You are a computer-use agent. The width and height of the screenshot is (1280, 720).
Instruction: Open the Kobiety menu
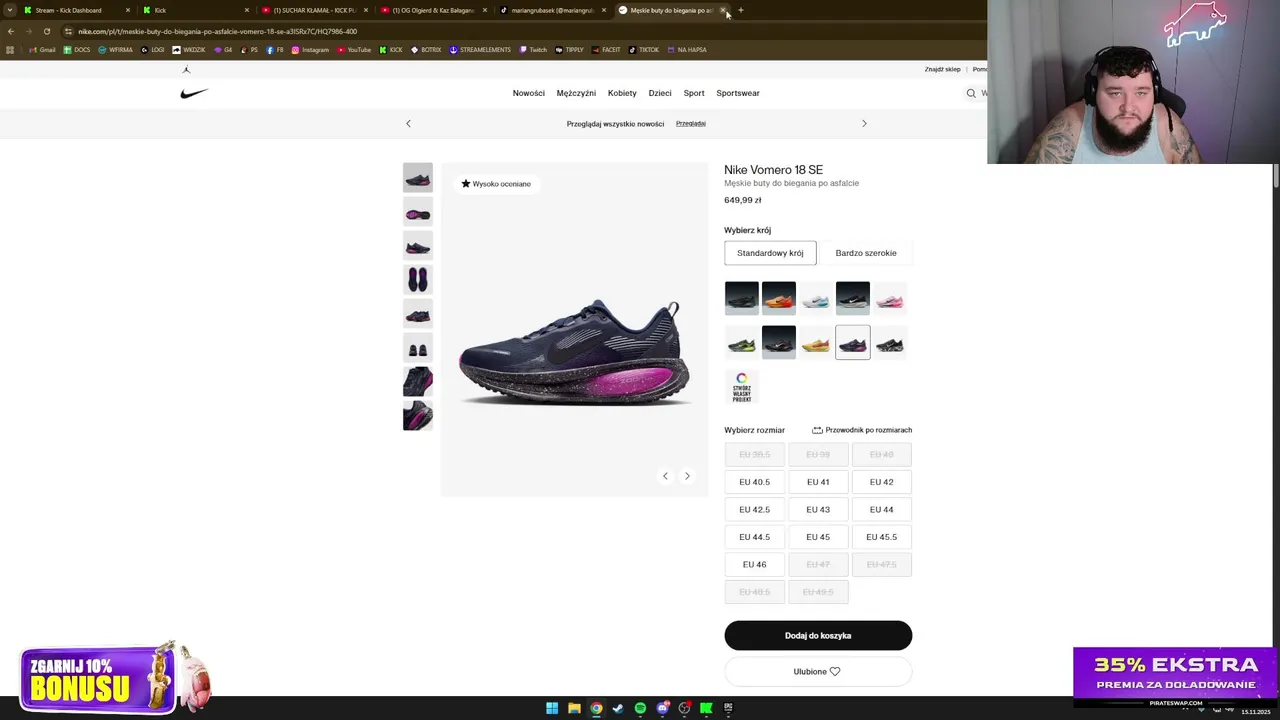point(622,93)
